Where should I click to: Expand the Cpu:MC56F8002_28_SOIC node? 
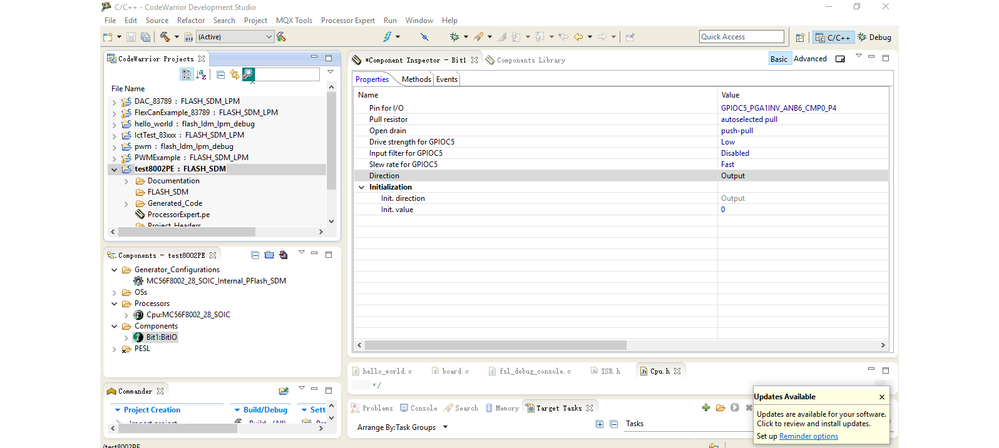pos(126,315)
